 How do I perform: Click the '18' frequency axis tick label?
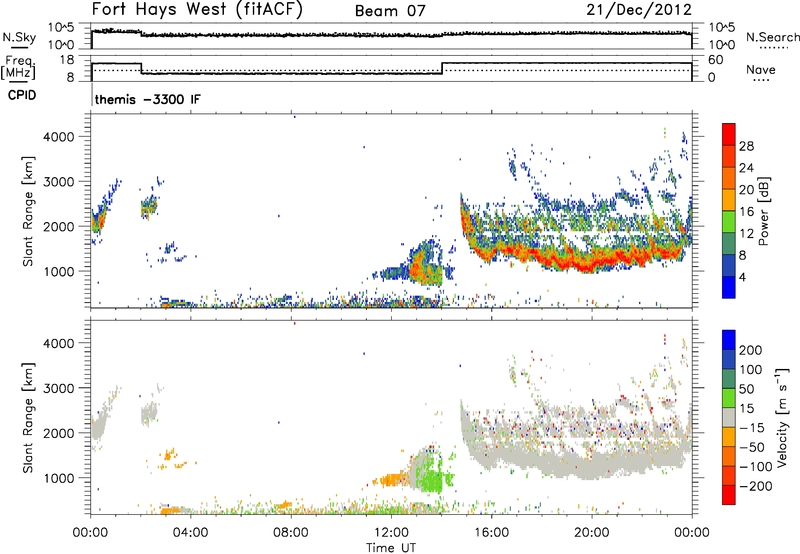[67, 60]
